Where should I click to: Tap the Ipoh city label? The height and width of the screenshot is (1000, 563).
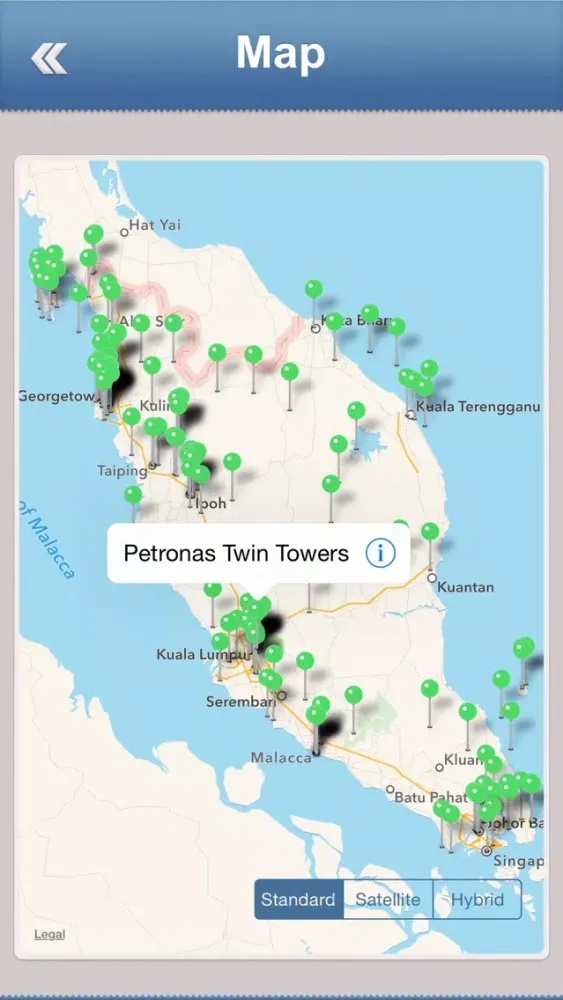212,503
